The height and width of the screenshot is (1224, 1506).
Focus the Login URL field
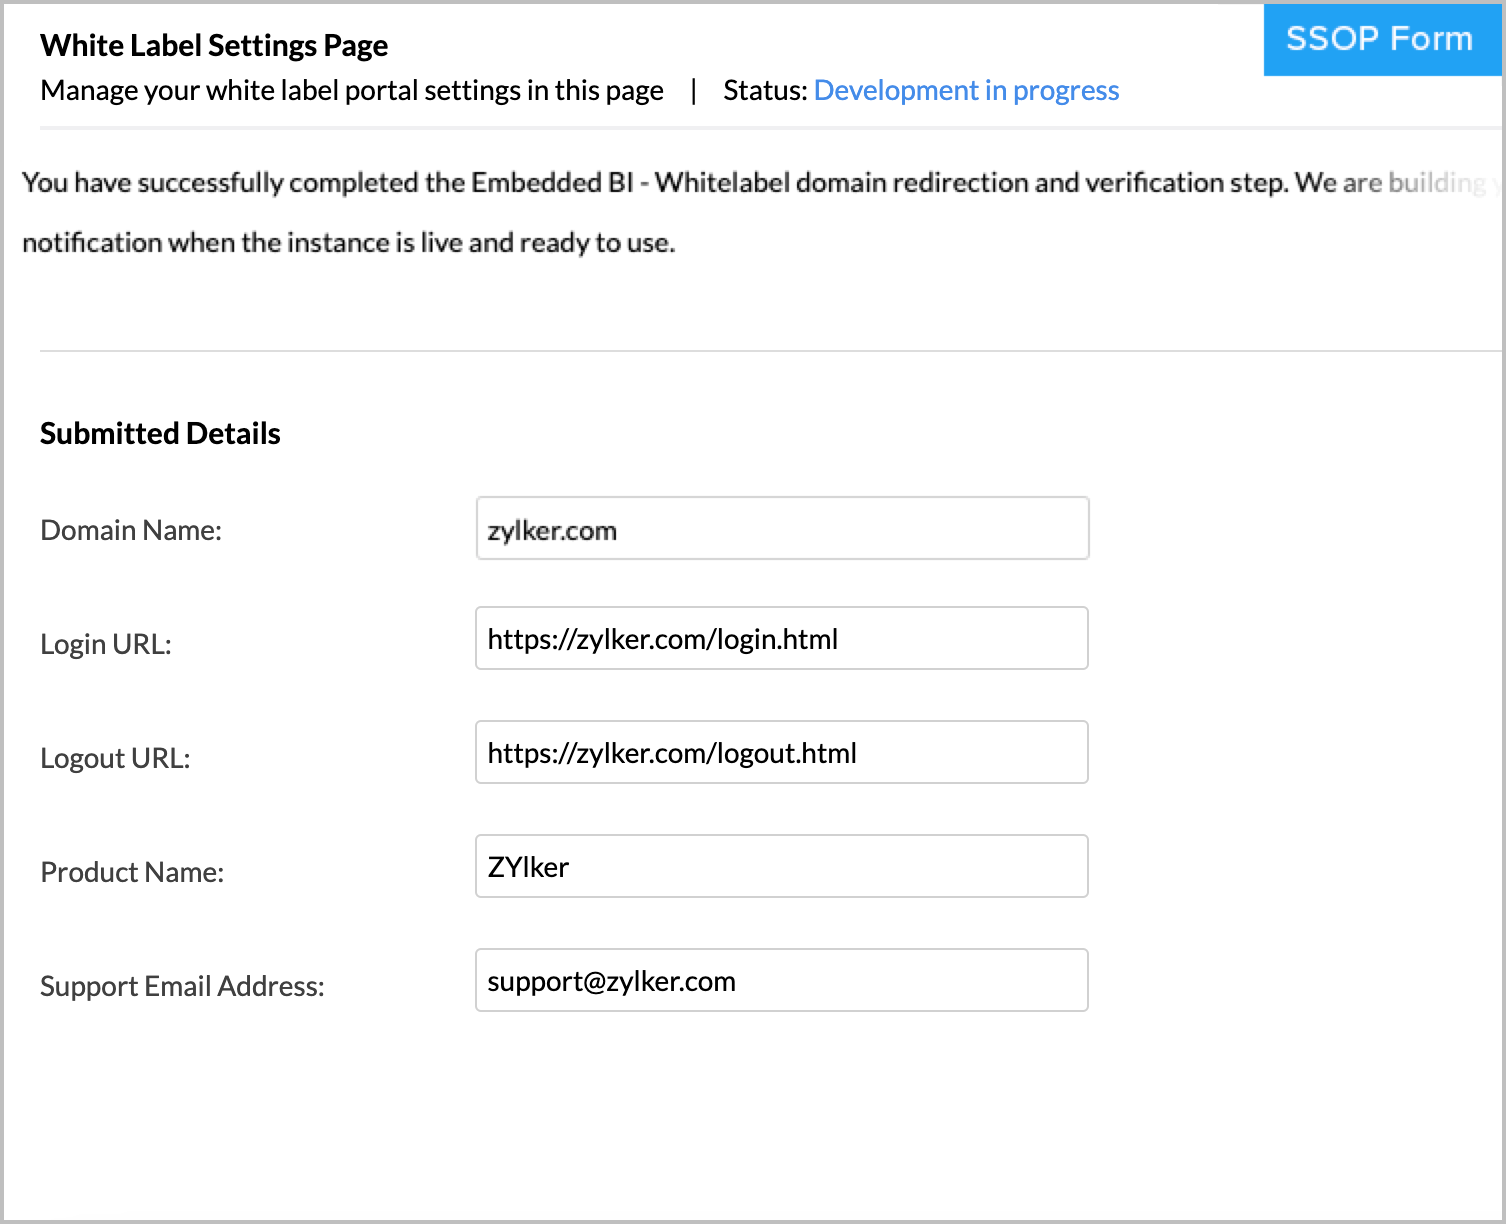[x=782, y=638]
